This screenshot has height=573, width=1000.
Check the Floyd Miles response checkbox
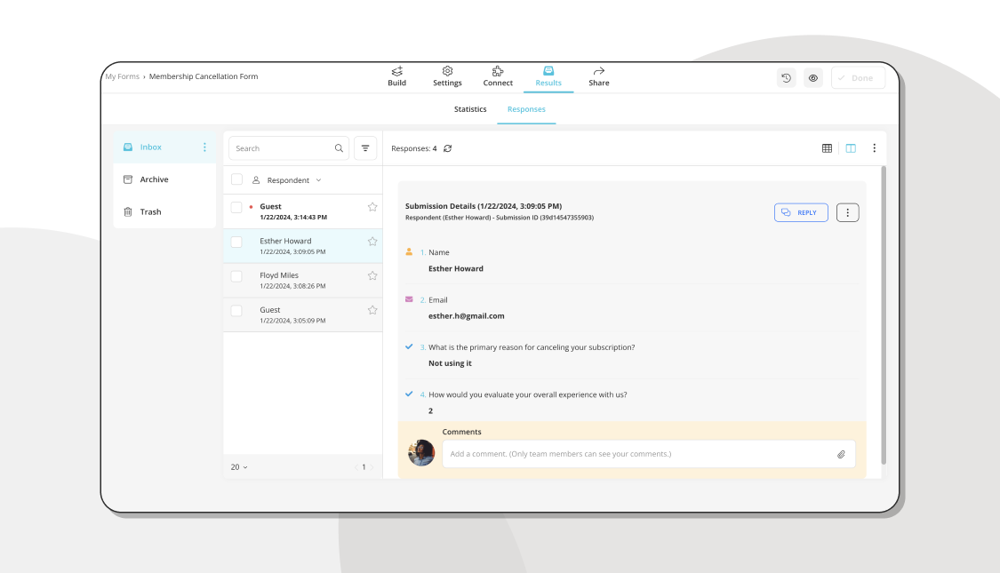pyautogui.click(x=237, y=276)
